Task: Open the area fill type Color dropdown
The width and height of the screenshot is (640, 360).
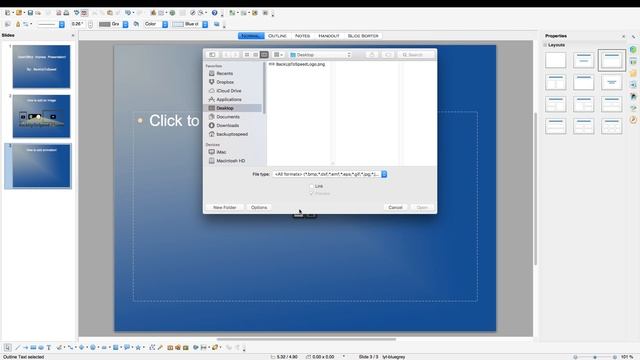Action: 165,24
